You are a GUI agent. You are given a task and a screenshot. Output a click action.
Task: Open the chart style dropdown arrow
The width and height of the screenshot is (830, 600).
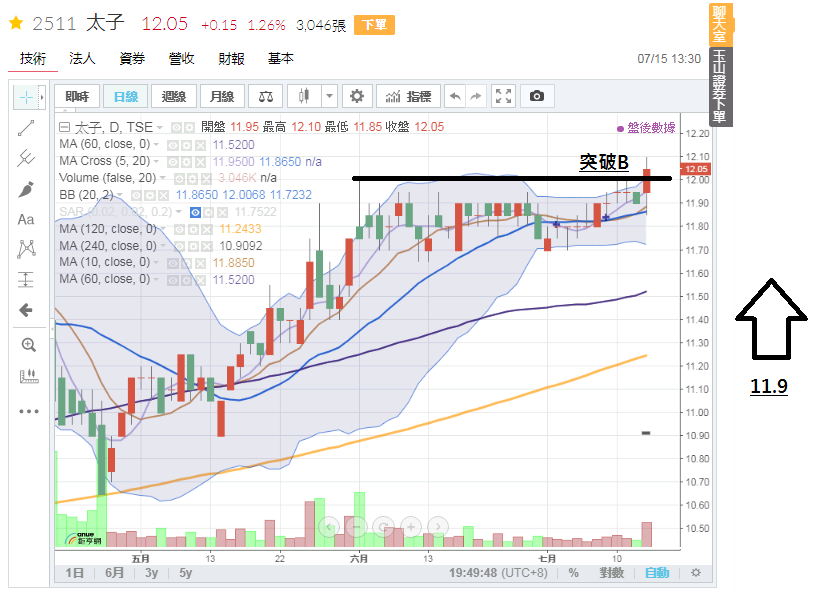329,96
